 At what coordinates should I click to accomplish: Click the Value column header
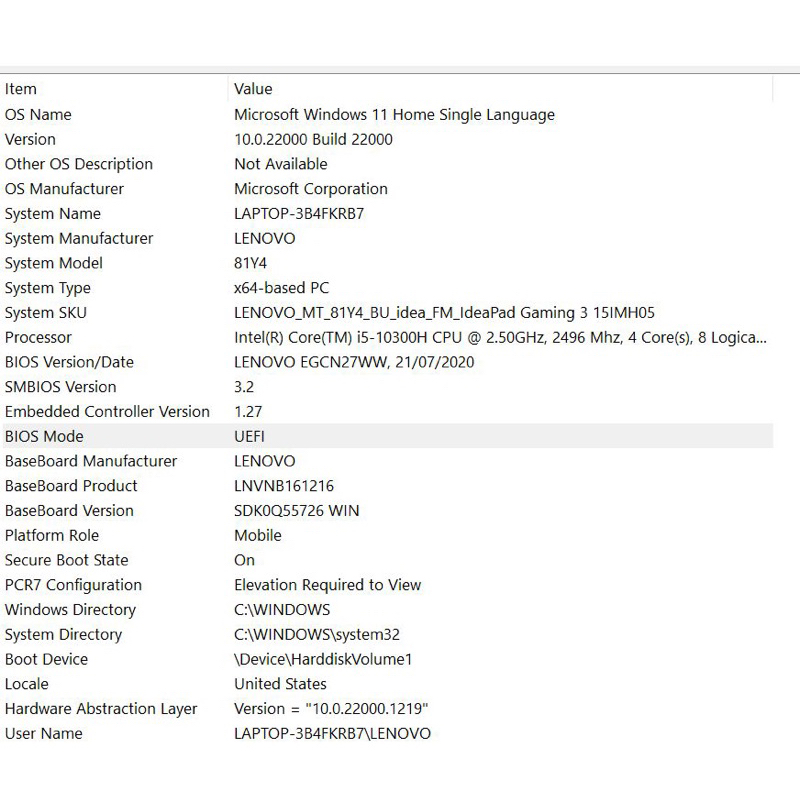click(x=253, y=89)
